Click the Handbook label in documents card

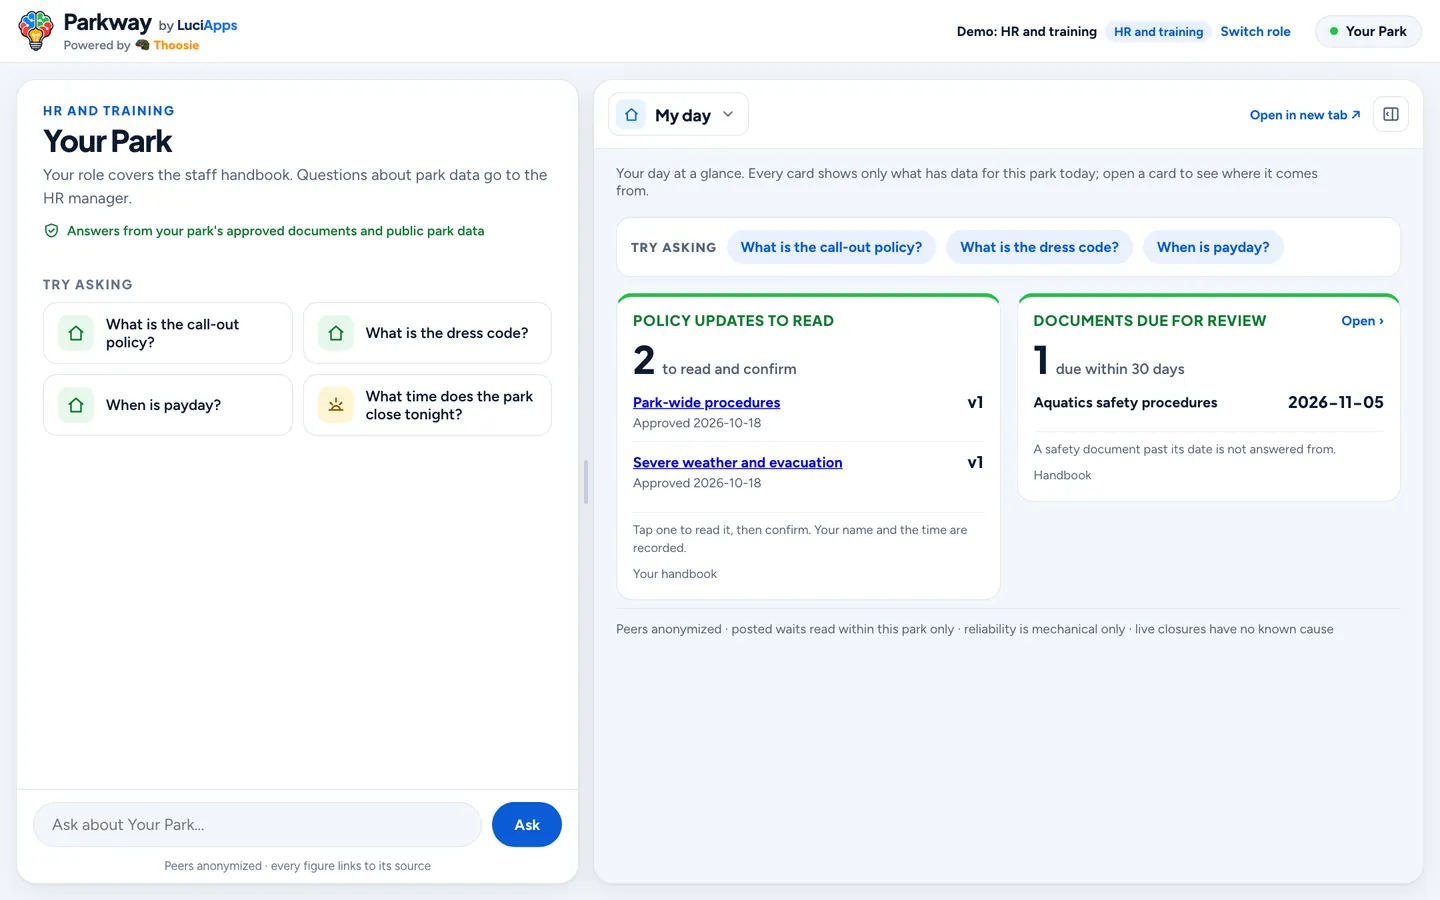1062,475
